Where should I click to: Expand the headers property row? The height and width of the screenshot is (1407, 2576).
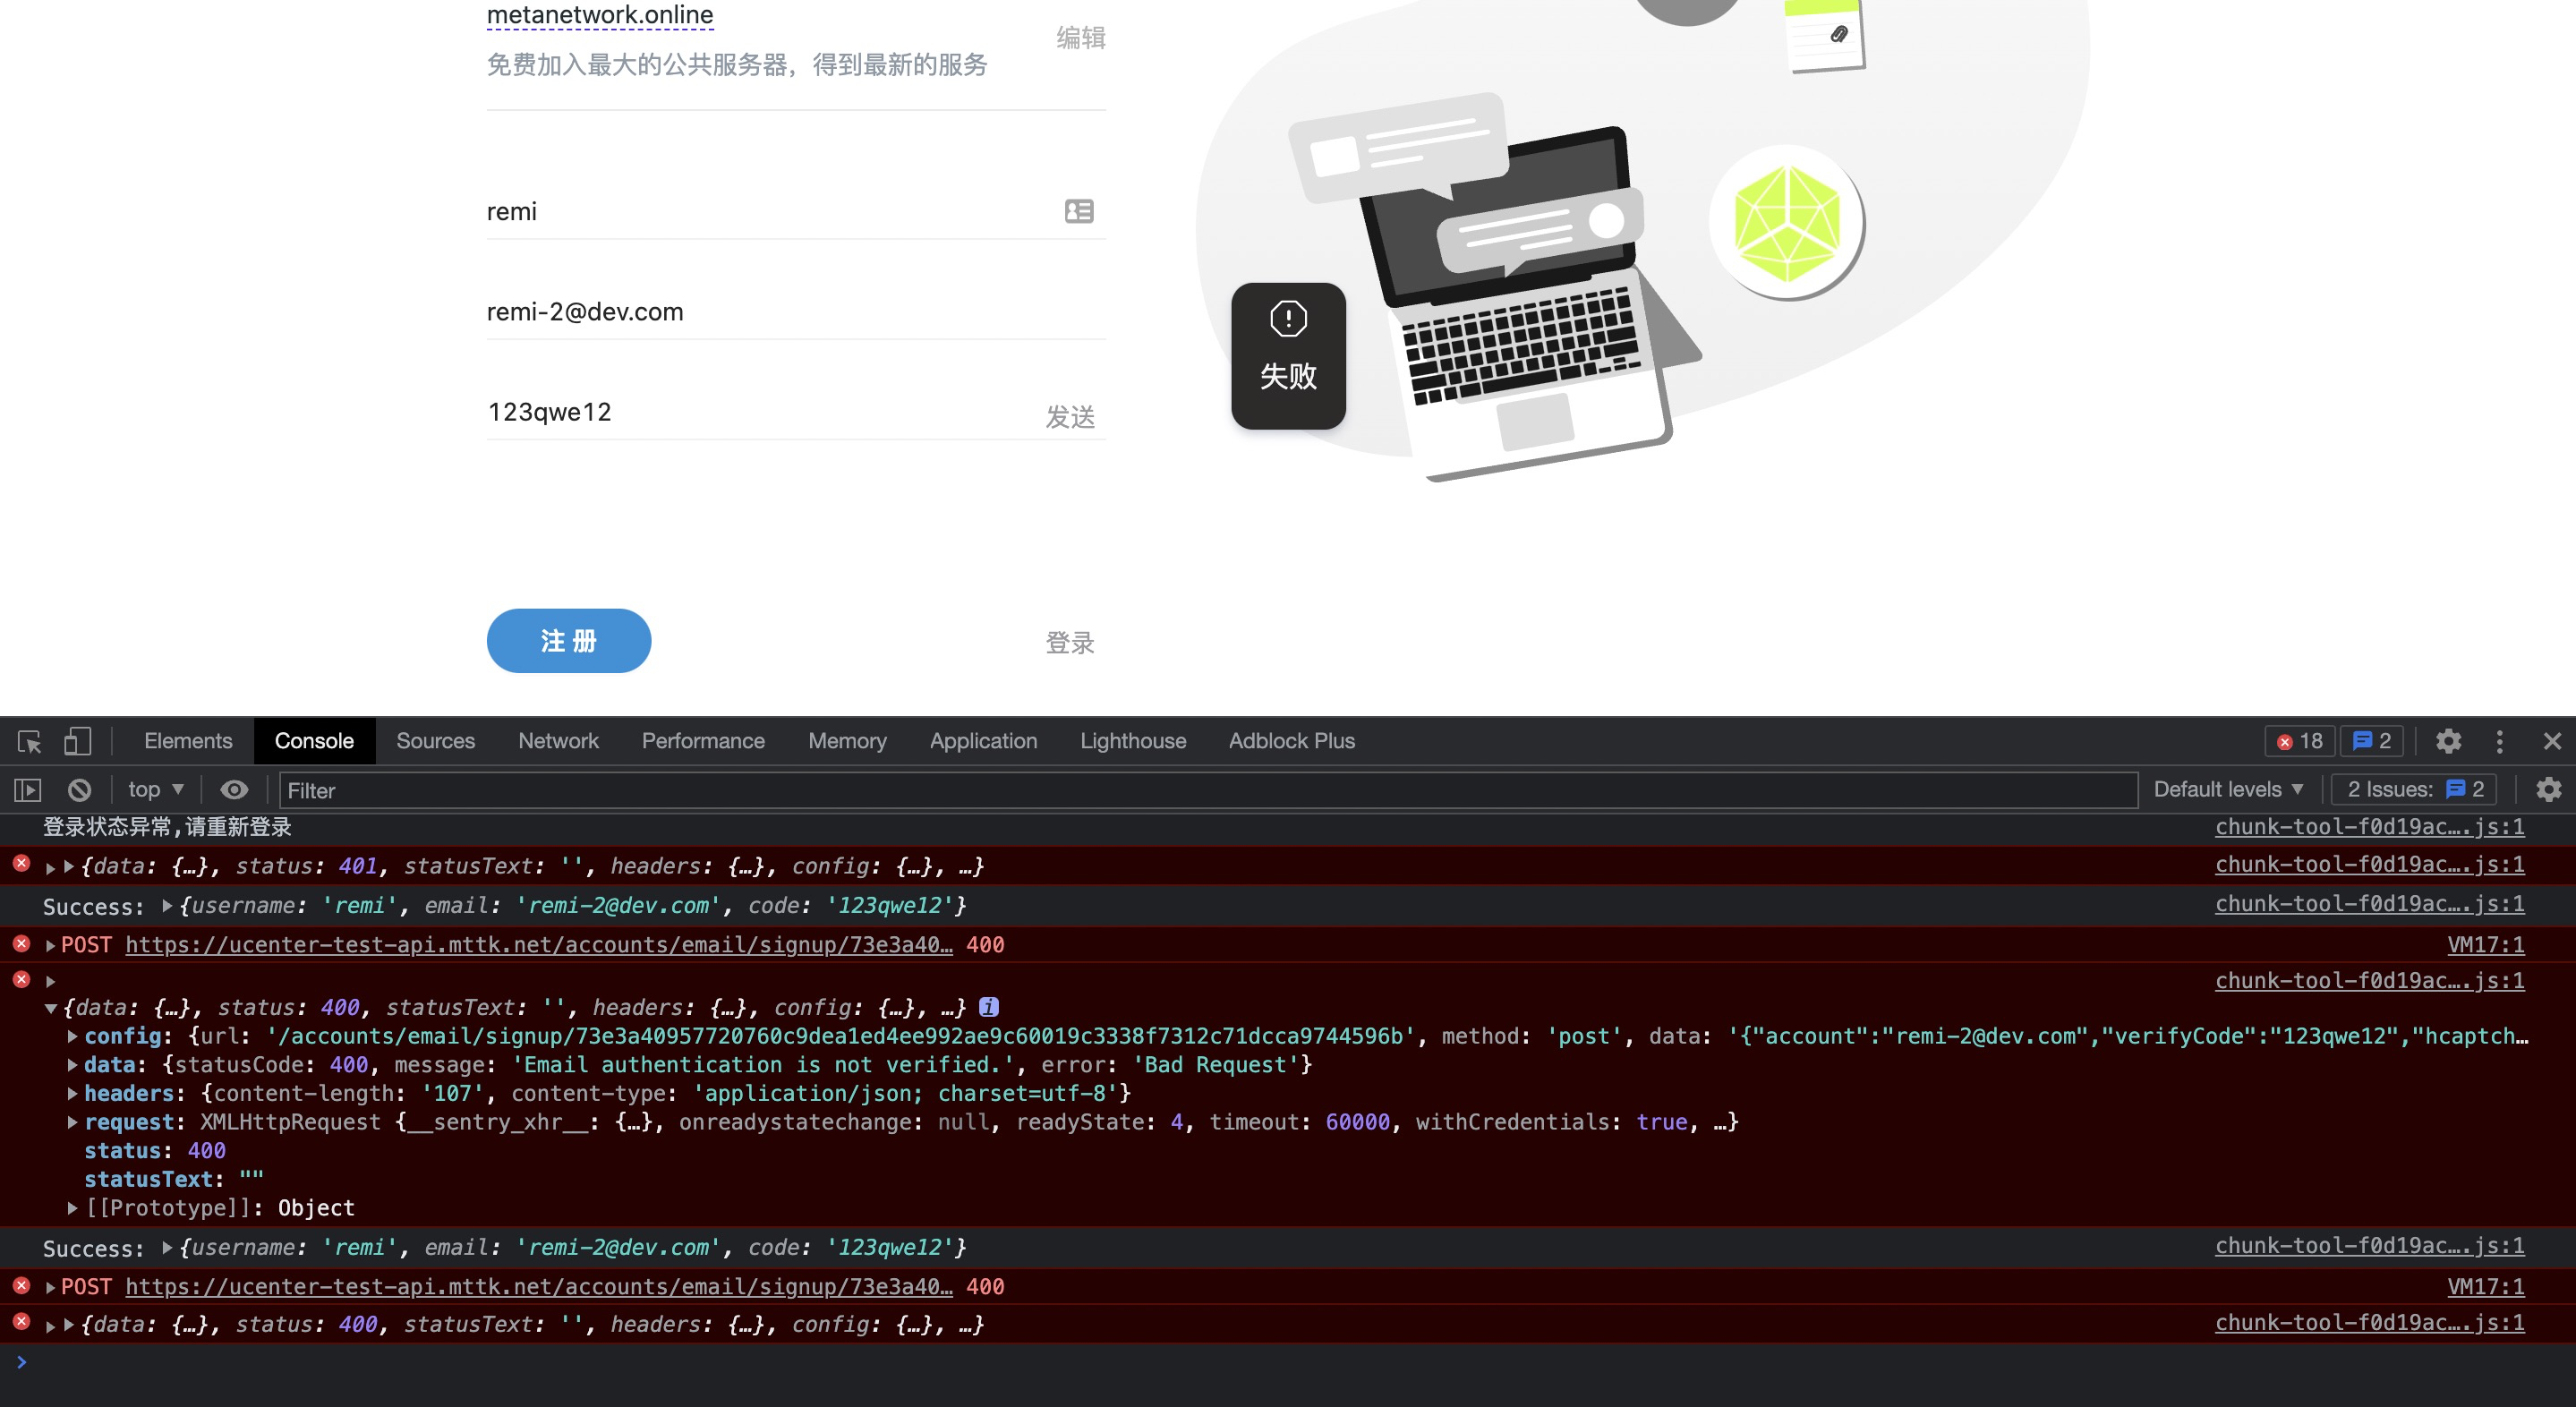click(x=72, y=1093)
